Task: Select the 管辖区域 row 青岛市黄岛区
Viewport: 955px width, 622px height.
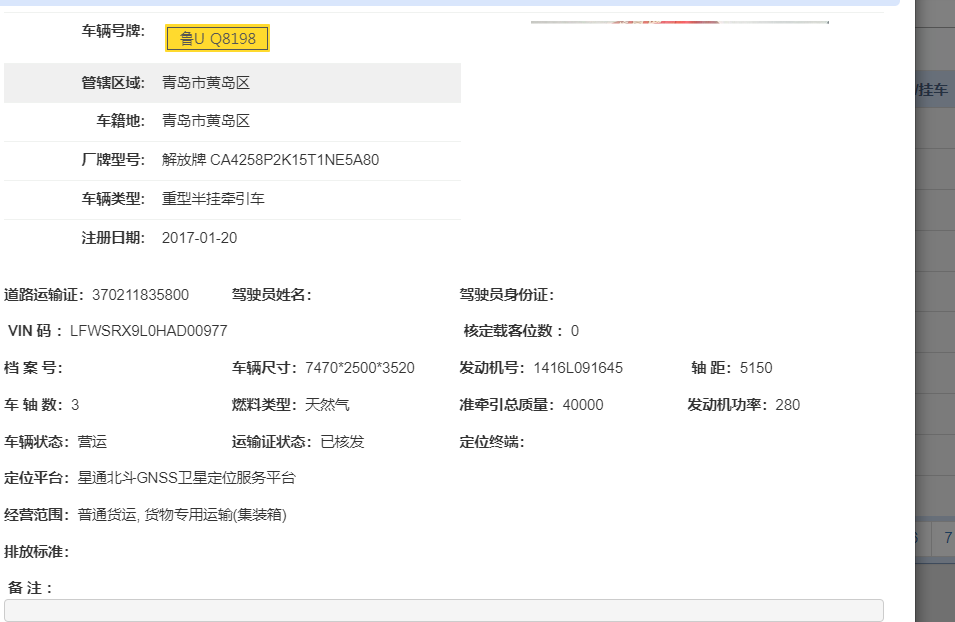Action: click(206, 83)
